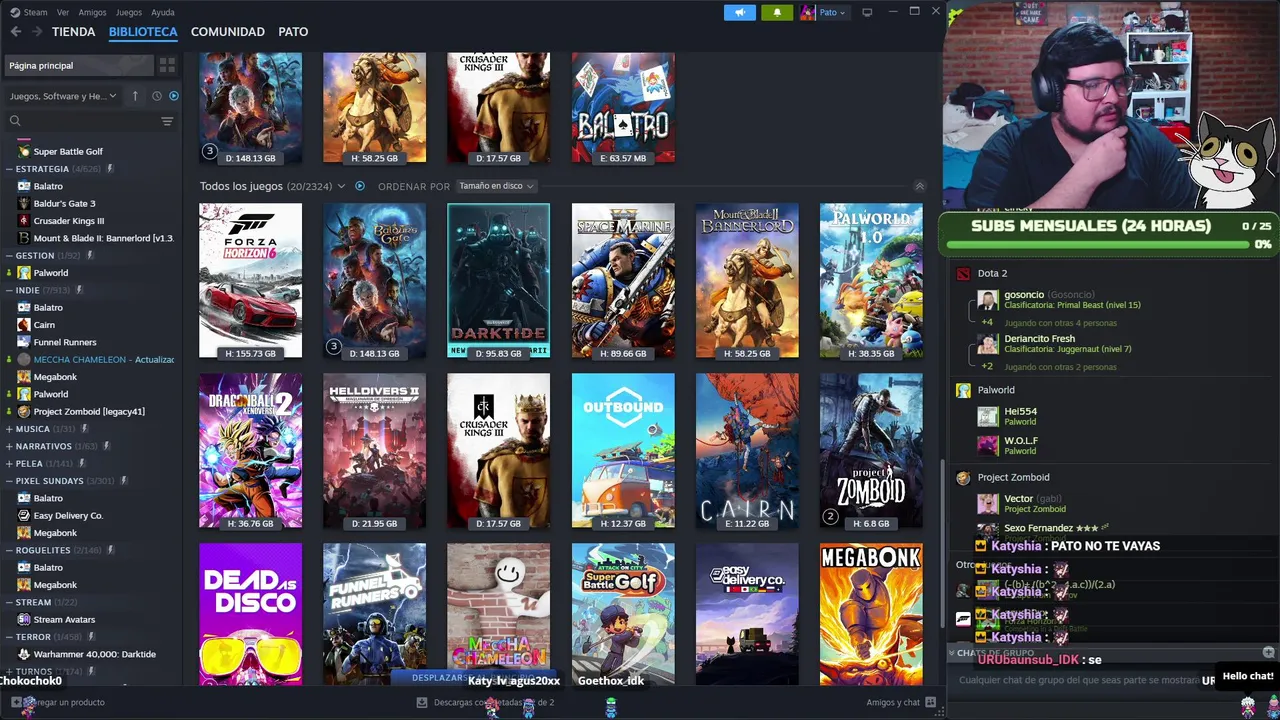Click friend "Vector" in the friends list
Viewport: 1280px width, 720px height.
click(x=1019, y=498)
